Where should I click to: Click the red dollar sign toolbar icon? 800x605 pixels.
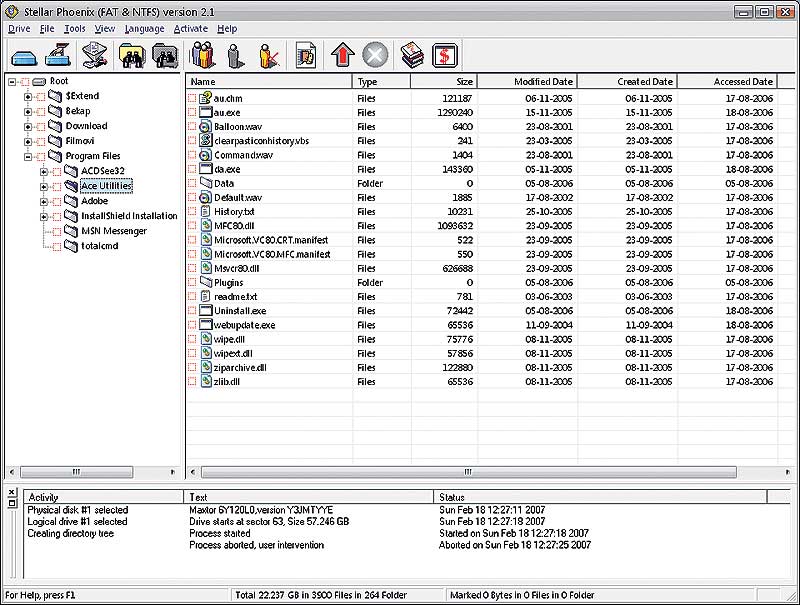point(444,55)
